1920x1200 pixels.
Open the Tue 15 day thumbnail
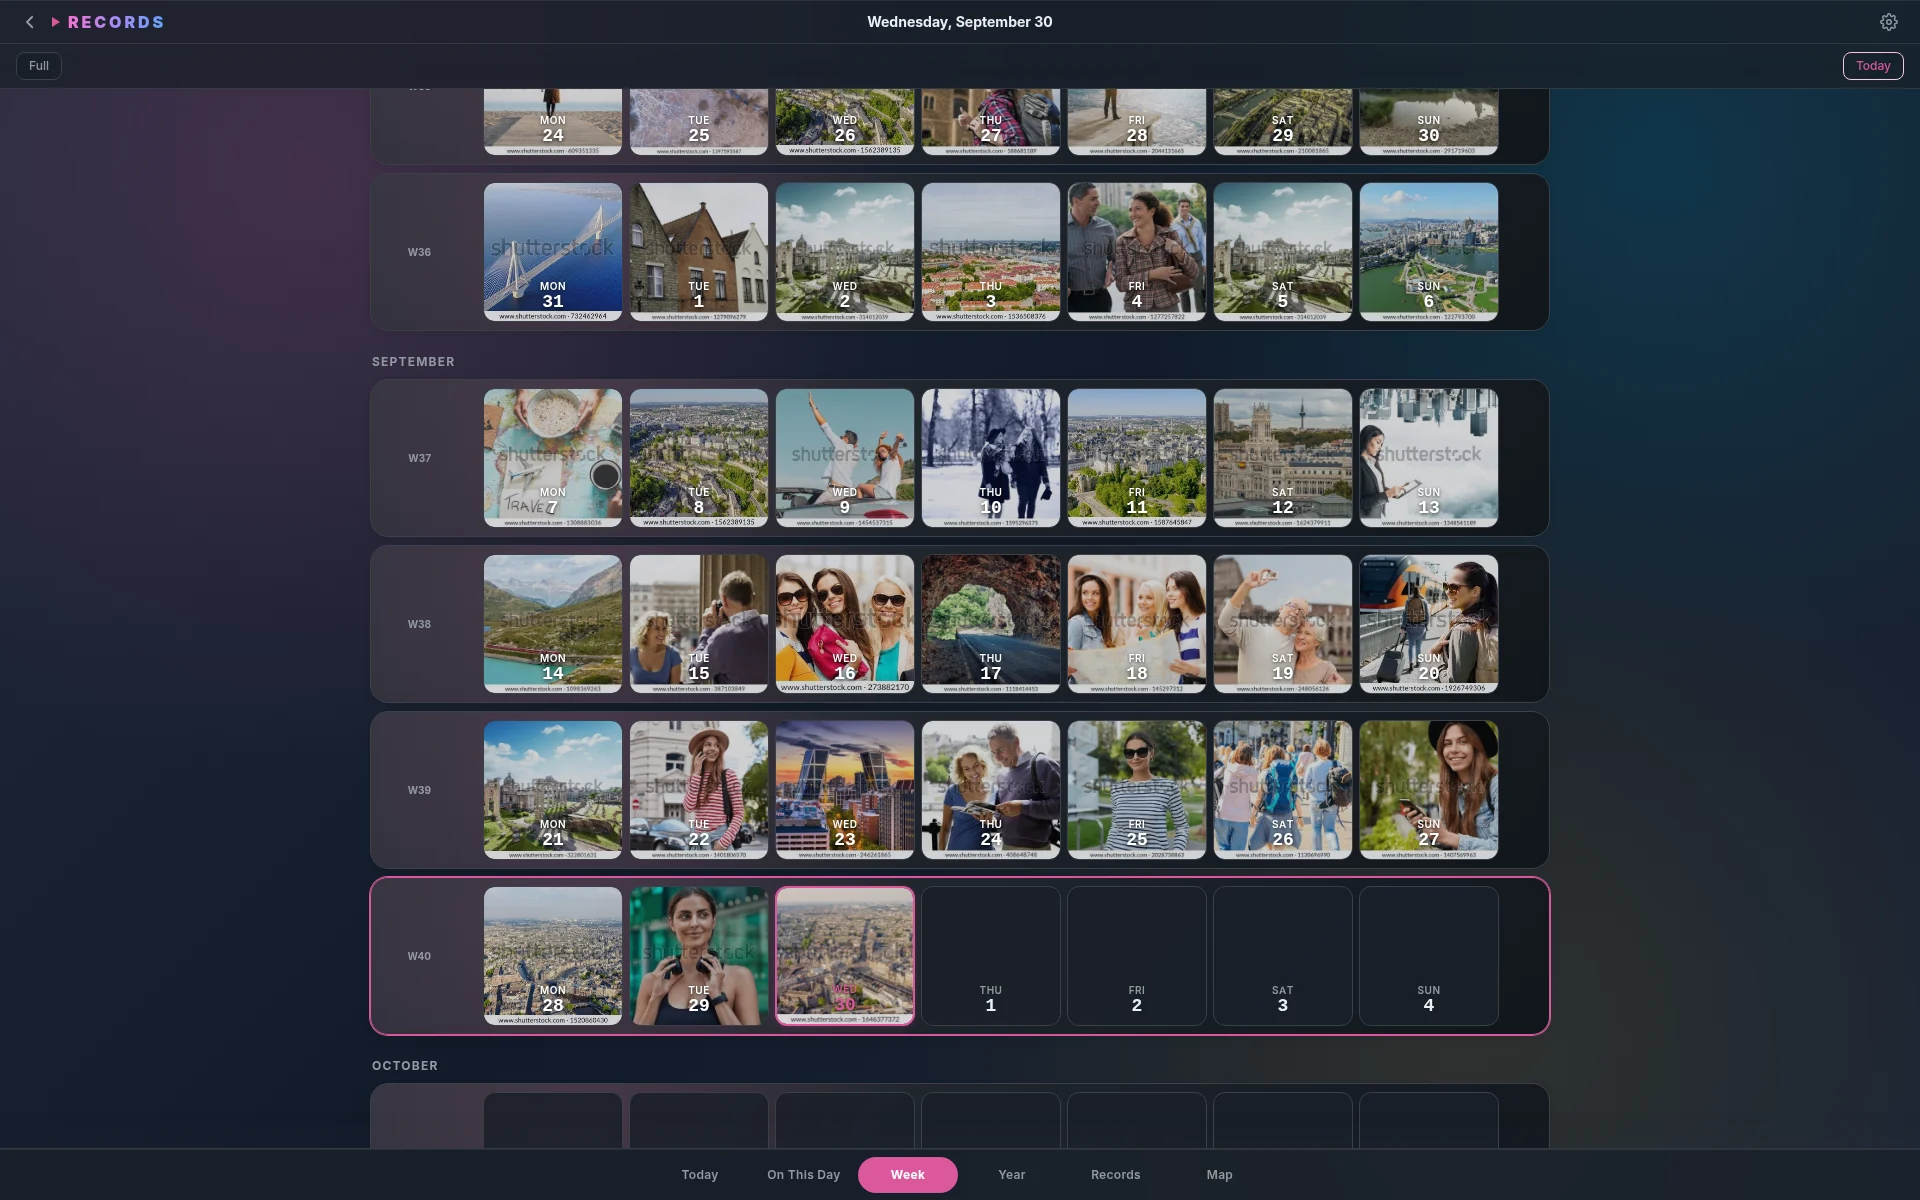pos(699,624)
